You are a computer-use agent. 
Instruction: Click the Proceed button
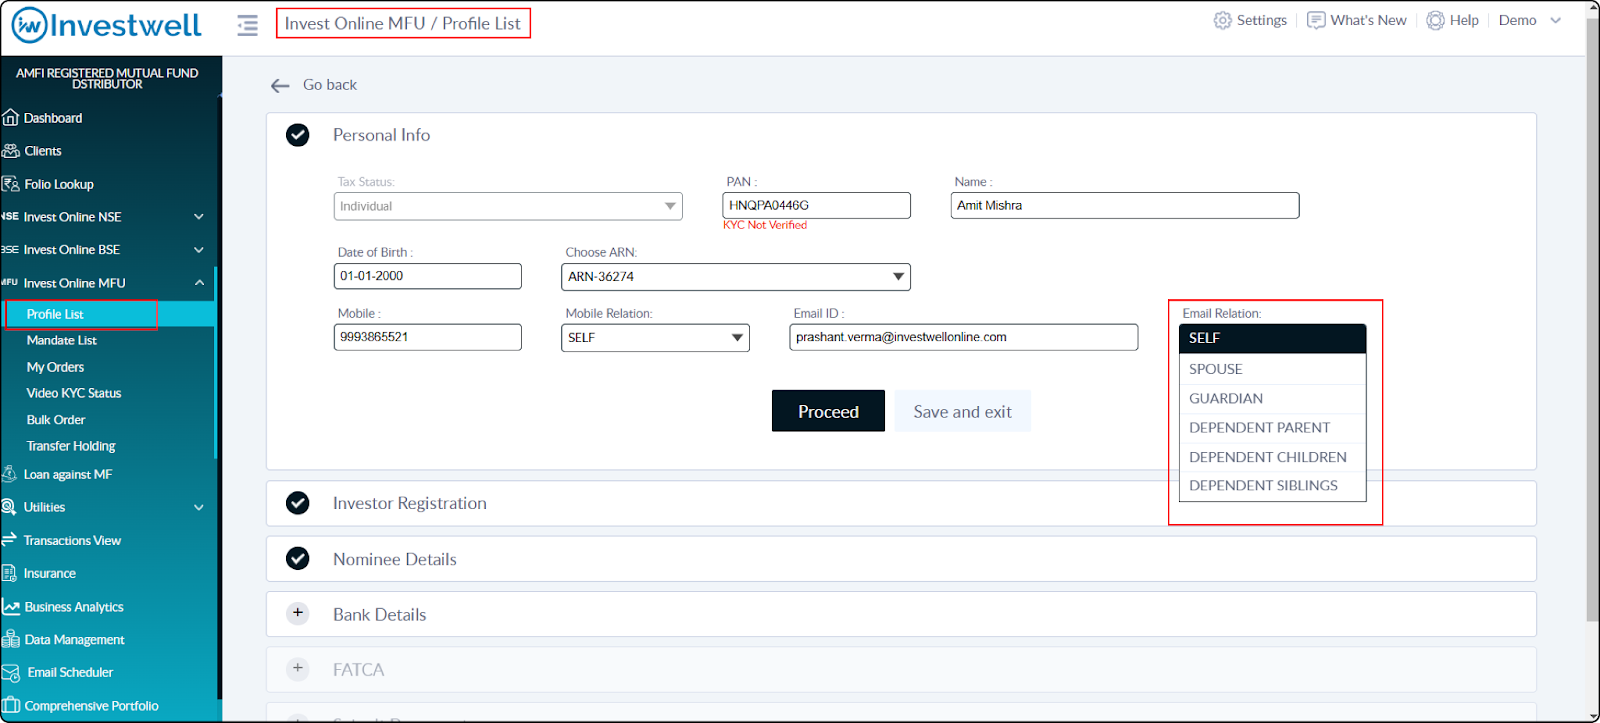click(x=828, y=411)
